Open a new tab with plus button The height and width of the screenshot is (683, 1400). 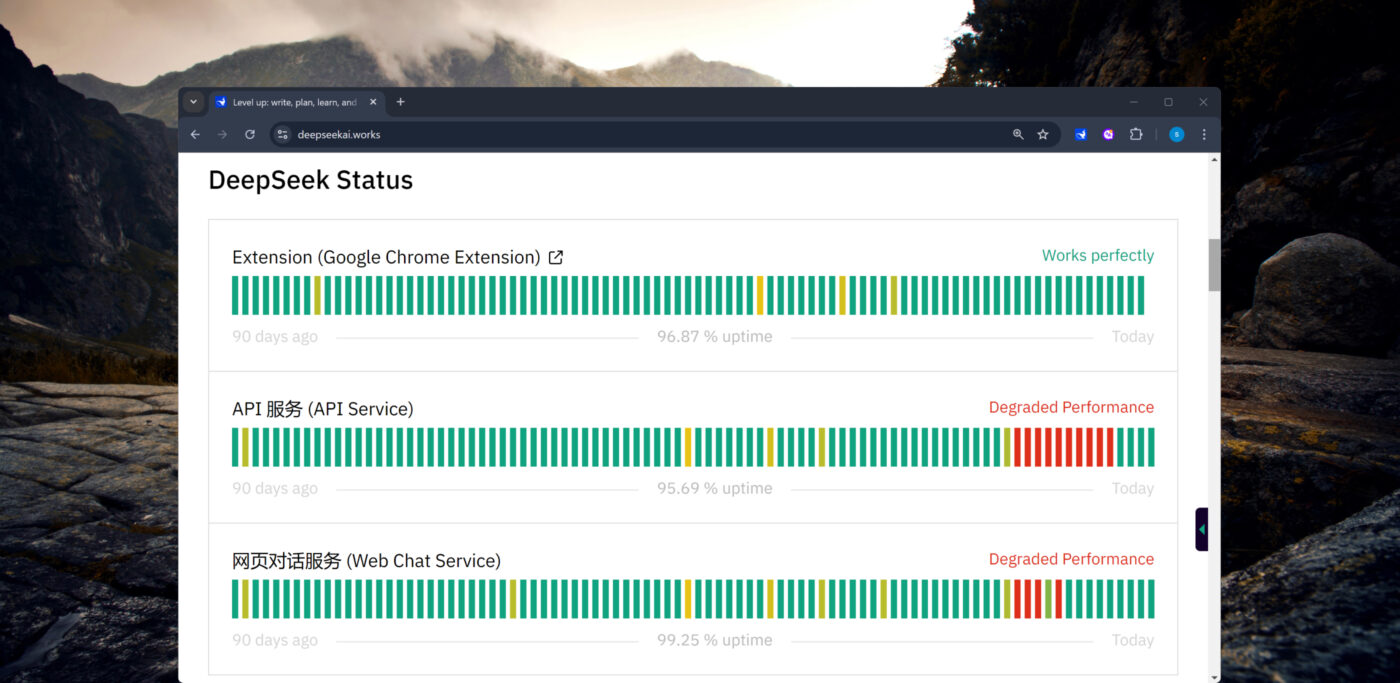click(x=400, y=102)
